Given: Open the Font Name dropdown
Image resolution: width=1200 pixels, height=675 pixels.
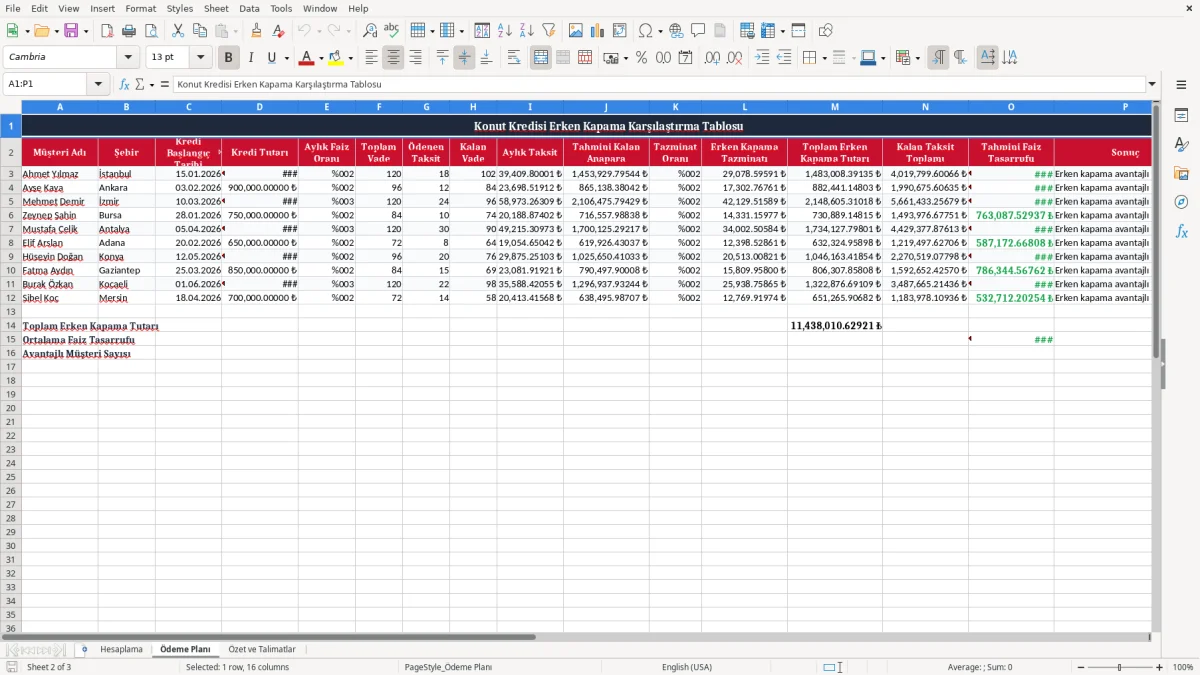Looking at the screenshot, I should (x=128, y=57).
